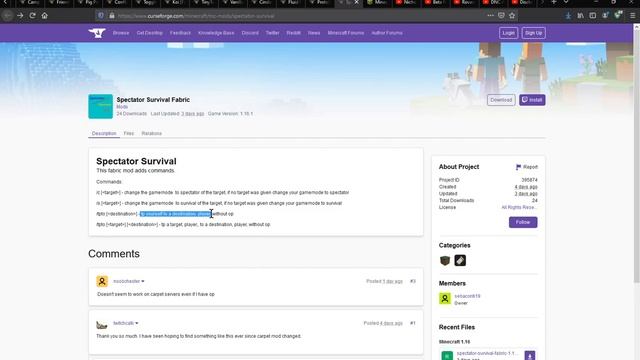Open Firefox hamburger menu

(632, 16)
